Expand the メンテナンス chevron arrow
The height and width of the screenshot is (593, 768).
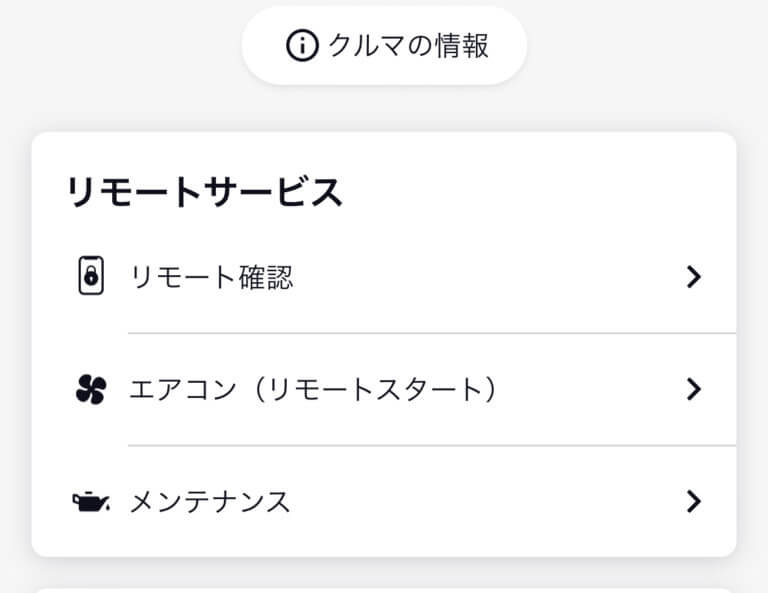point(694,501)
